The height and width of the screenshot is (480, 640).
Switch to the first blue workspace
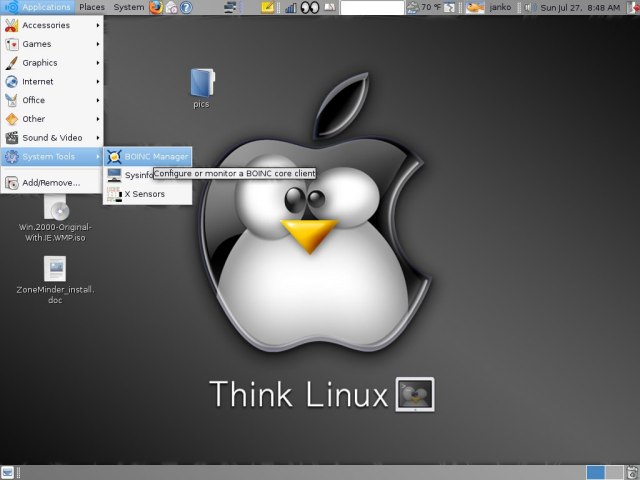[596, 473]
